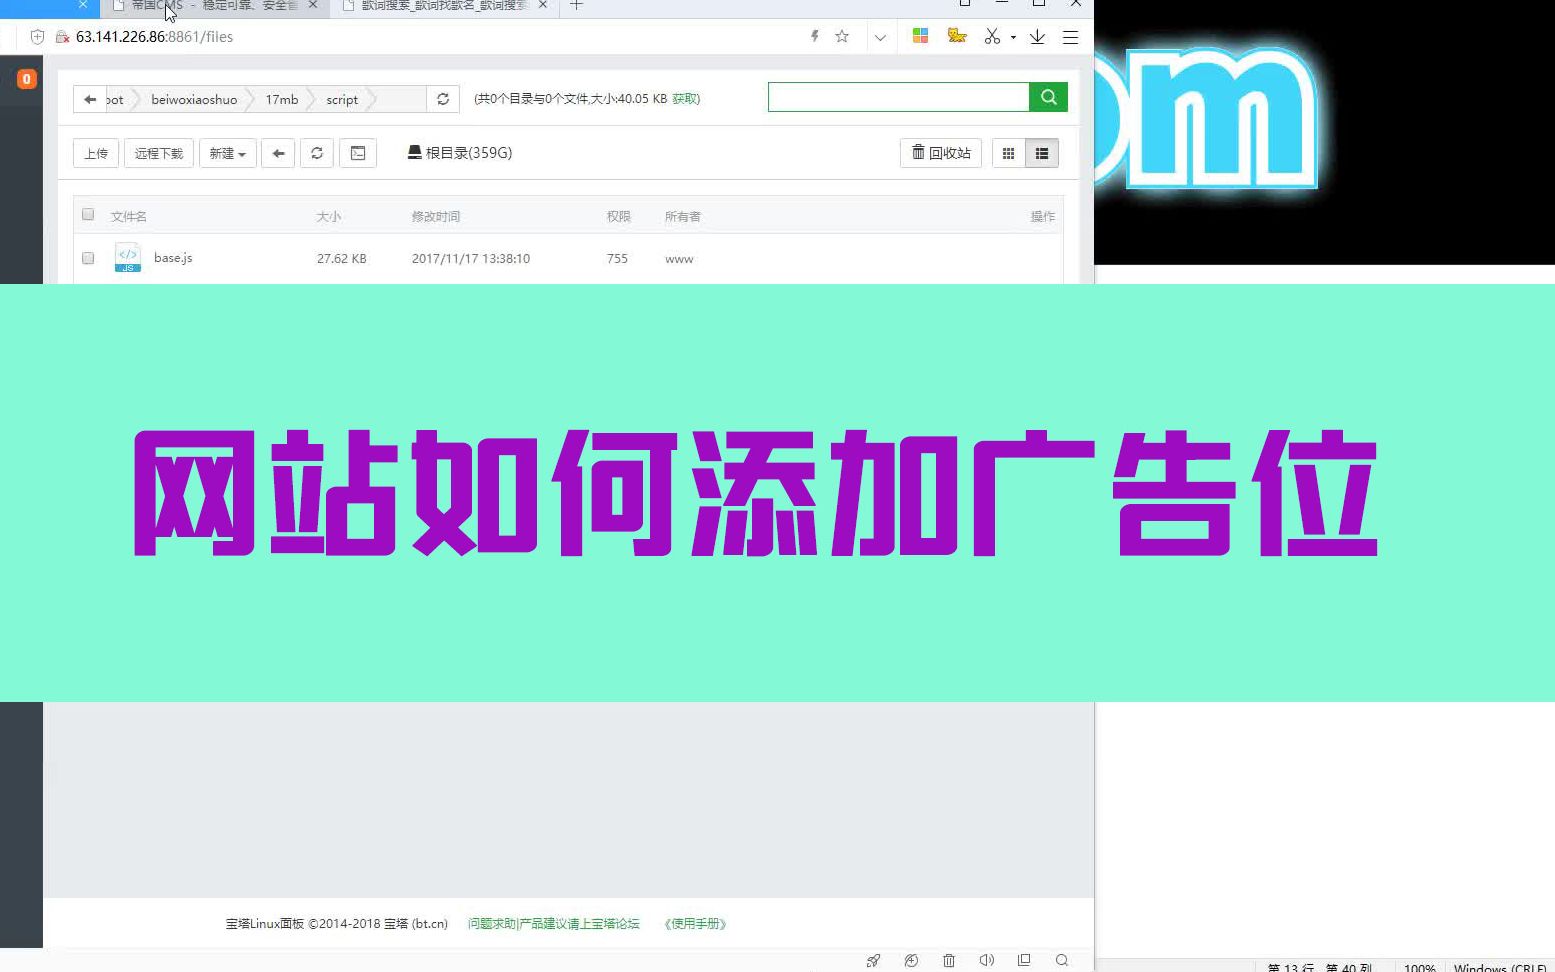Viewport: 1555px width, 972px height.
Task: Click the base.js file icon
Action: click(x=127, y=258)
